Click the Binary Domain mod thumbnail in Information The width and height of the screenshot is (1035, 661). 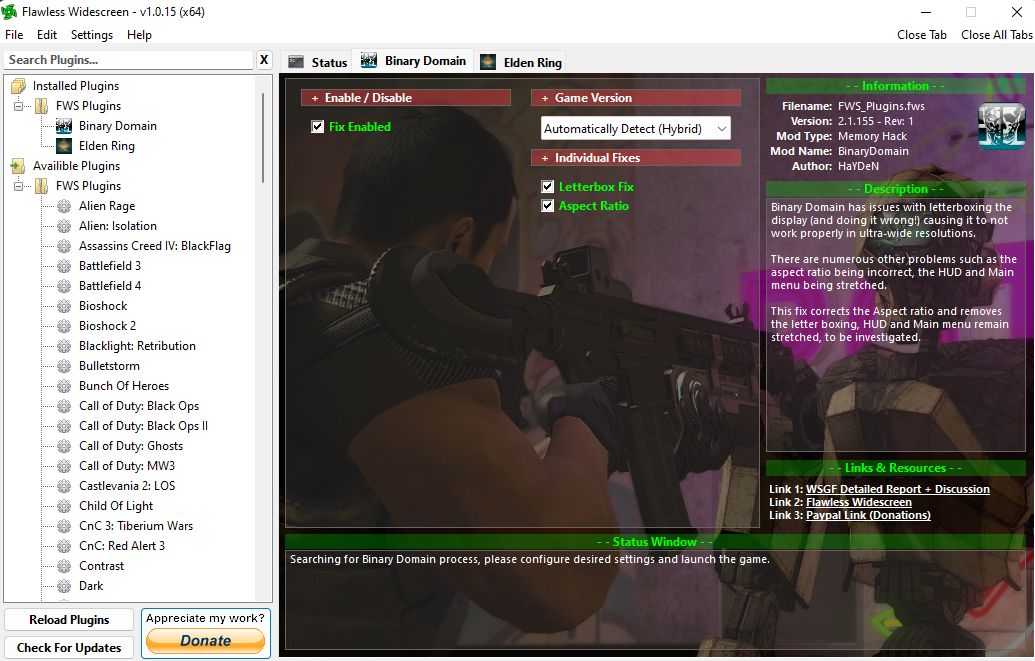pyautogui.click(x=1001, y=126)
